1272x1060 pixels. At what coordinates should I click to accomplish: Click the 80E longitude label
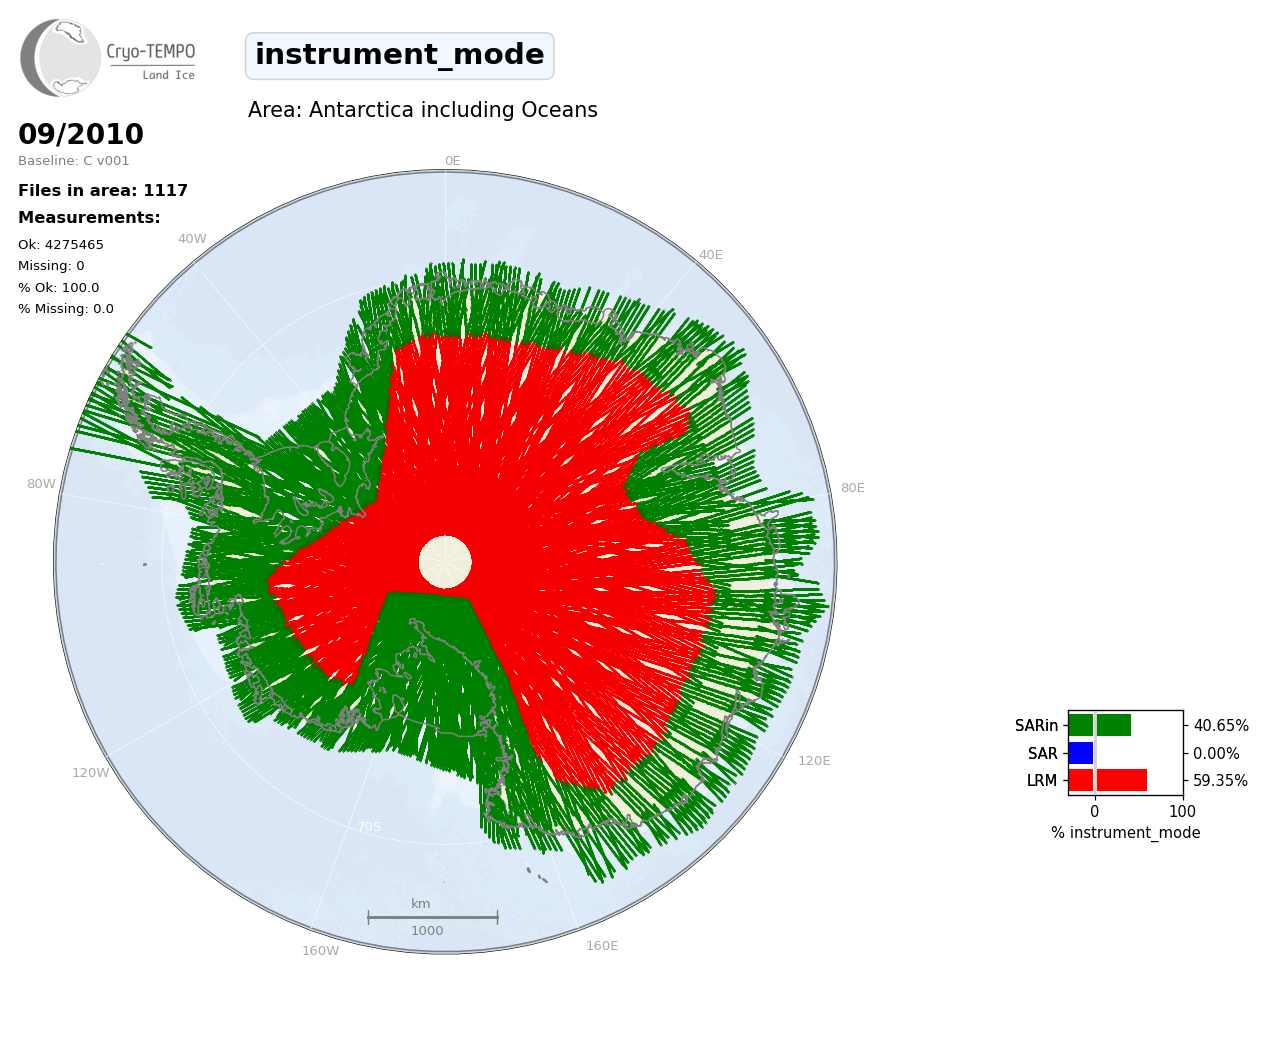(x=853, y=488)
